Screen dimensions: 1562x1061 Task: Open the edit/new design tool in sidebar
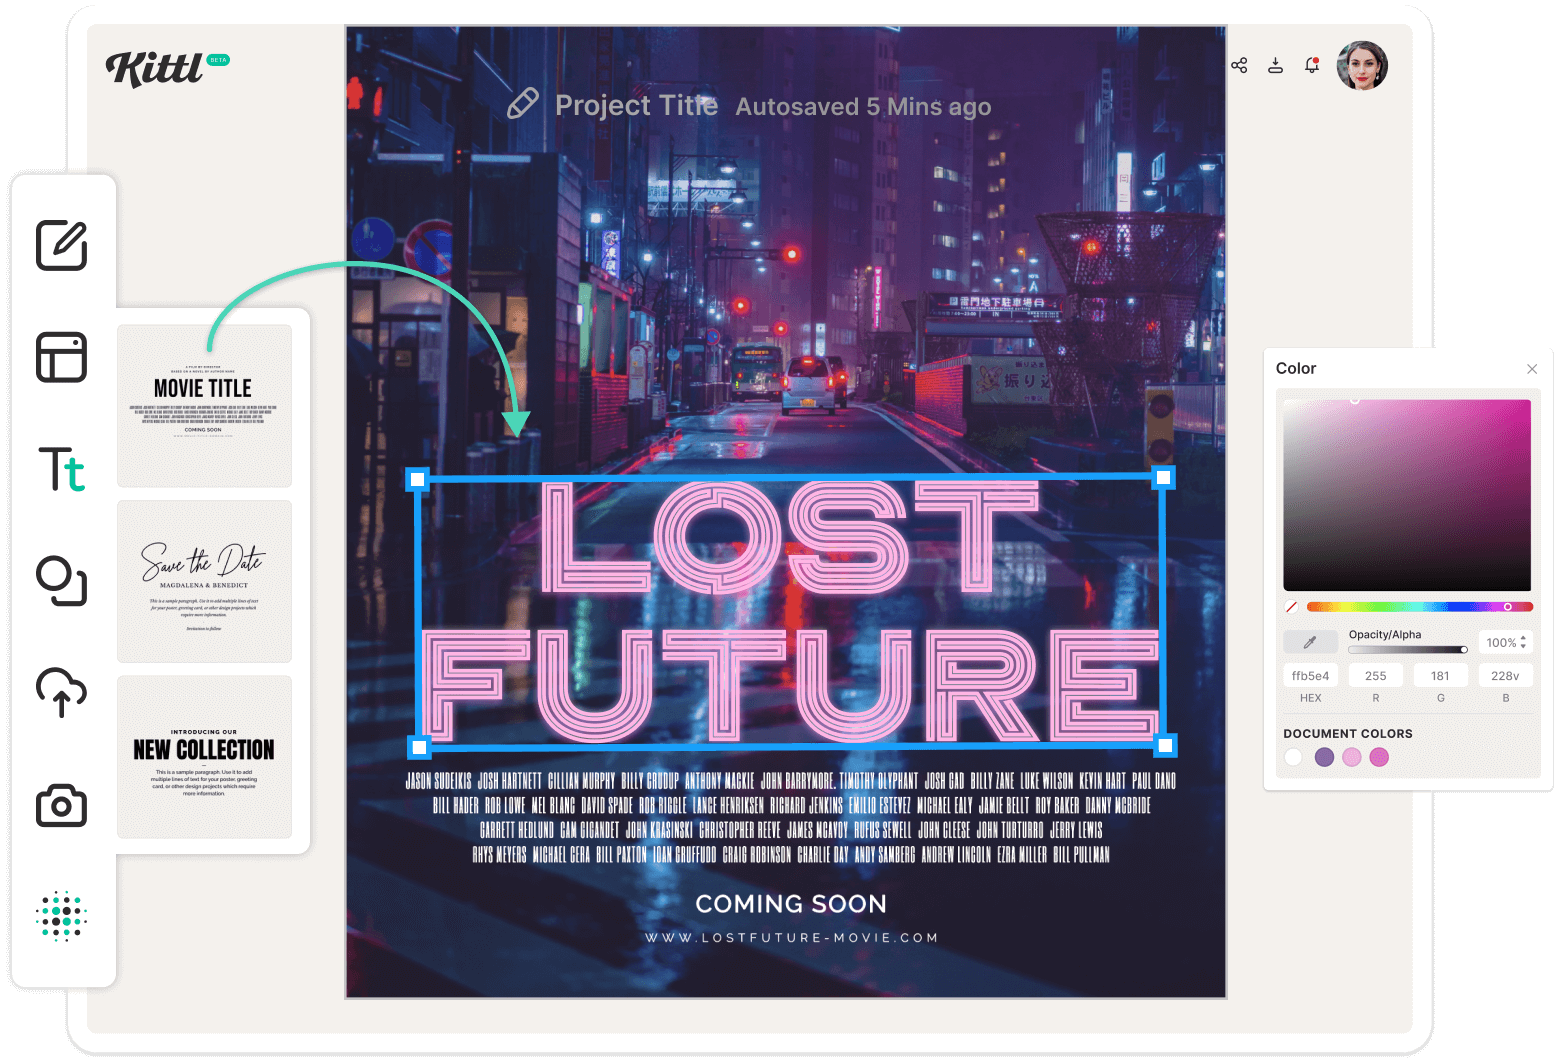[62, 245]
